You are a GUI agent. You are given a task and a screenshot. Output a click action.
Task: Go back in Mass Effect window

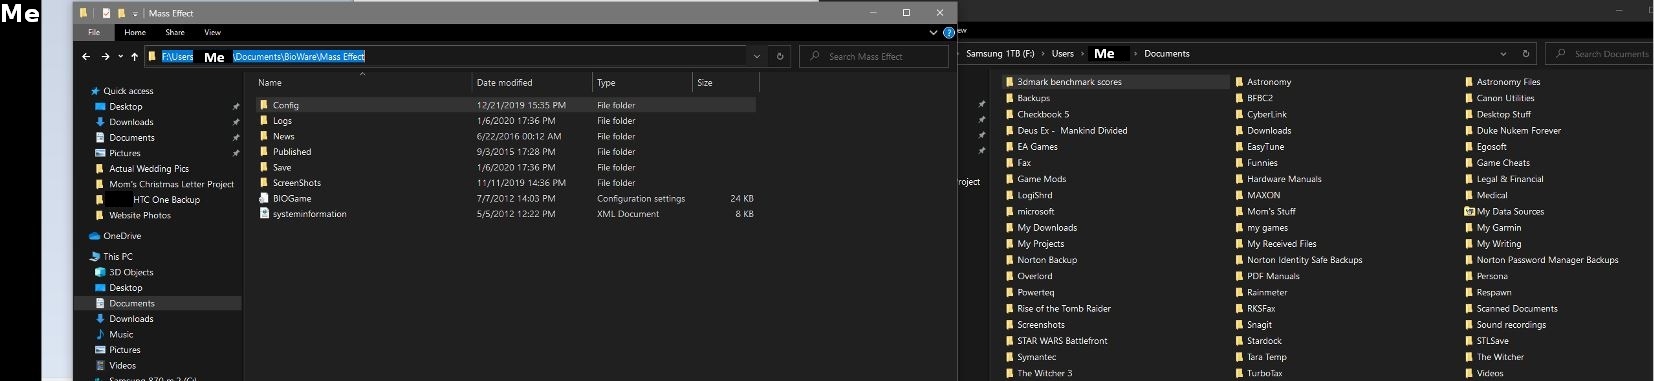(x=86, y=56)
